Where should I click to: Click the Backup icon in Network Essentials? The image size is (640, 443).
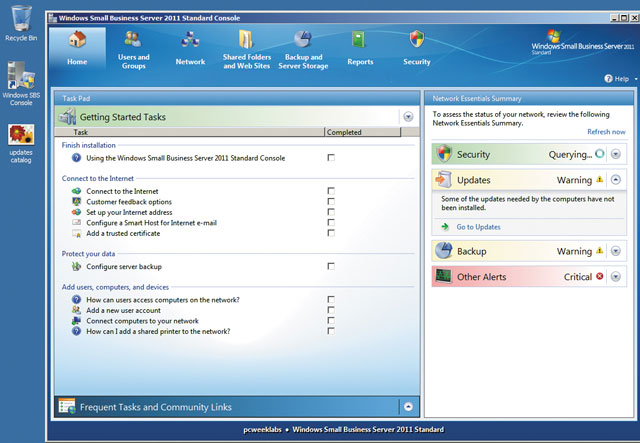(x=444, y=251)
